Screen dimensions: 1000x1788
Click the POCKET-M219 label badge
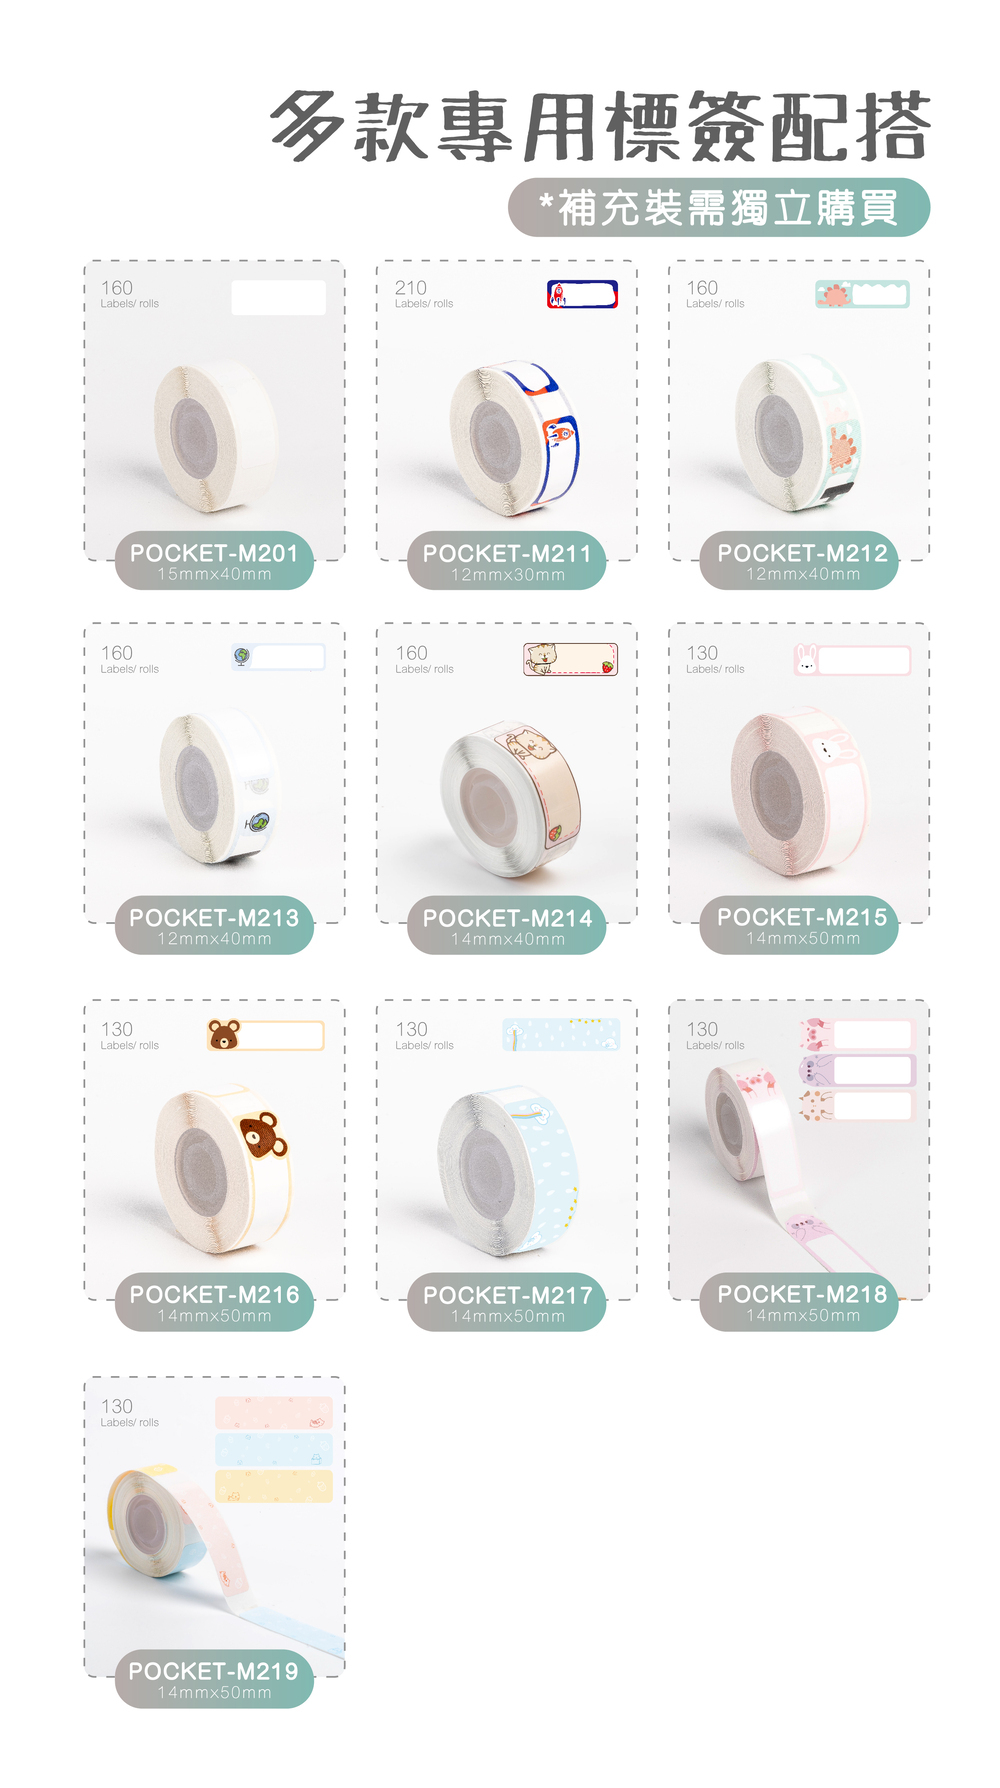pyautogui.click(x=214, y=1679)
